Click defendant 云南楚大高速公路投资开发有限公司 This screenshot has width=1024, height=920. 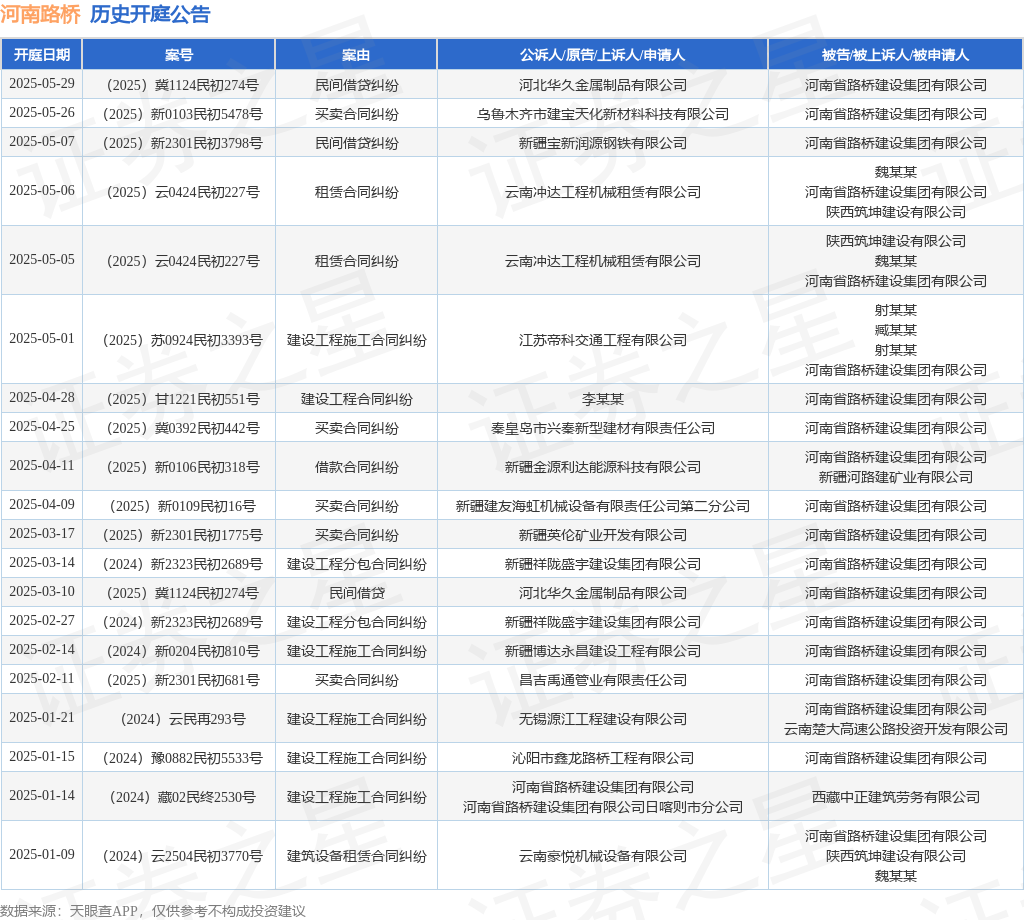(x=895, y=729)
